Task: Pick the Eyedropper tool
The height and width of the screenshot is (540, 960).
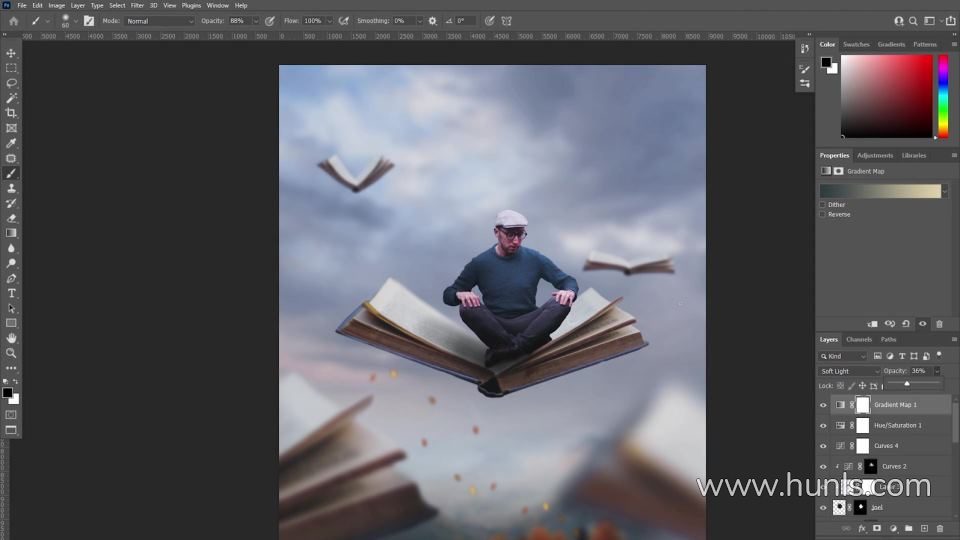Action: click(x=11, y=143)
